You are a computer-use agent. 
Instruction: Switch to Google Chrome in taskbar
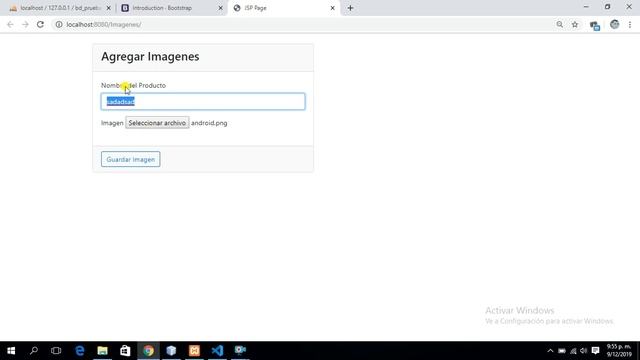point(148,351)
